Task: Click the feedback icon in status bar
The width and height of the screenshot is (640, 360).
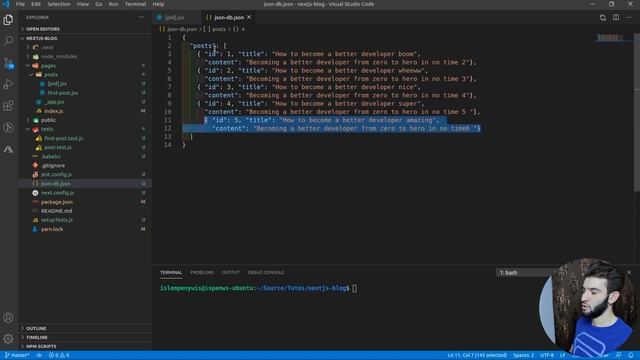Action: (619, 355)
